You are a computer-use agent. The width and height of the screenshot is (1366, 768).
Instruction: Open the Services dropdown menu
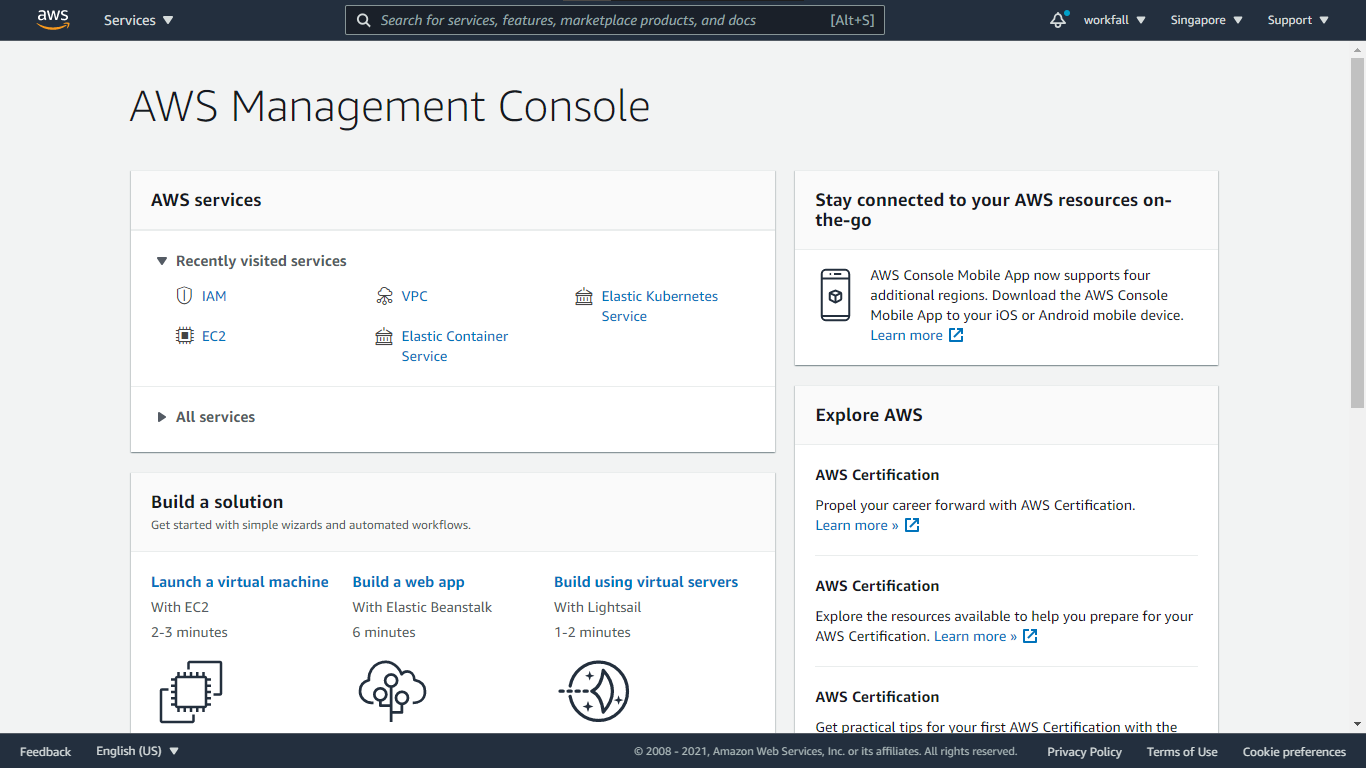tap(138, 20)
